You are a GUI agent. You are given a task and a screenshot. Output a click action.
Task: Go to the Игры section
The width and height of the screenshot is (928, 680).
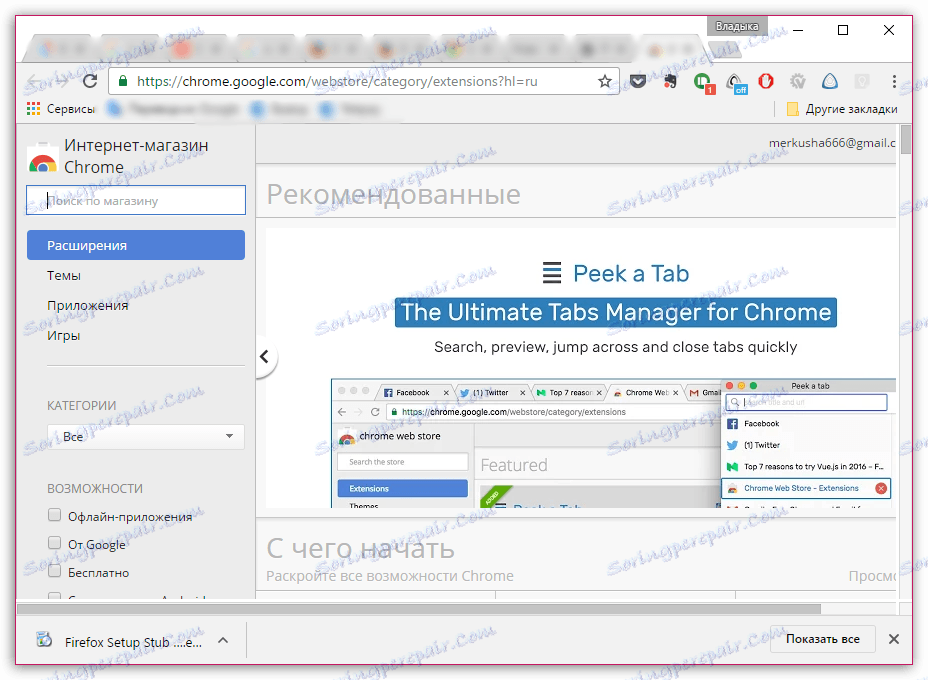point(63,336)
